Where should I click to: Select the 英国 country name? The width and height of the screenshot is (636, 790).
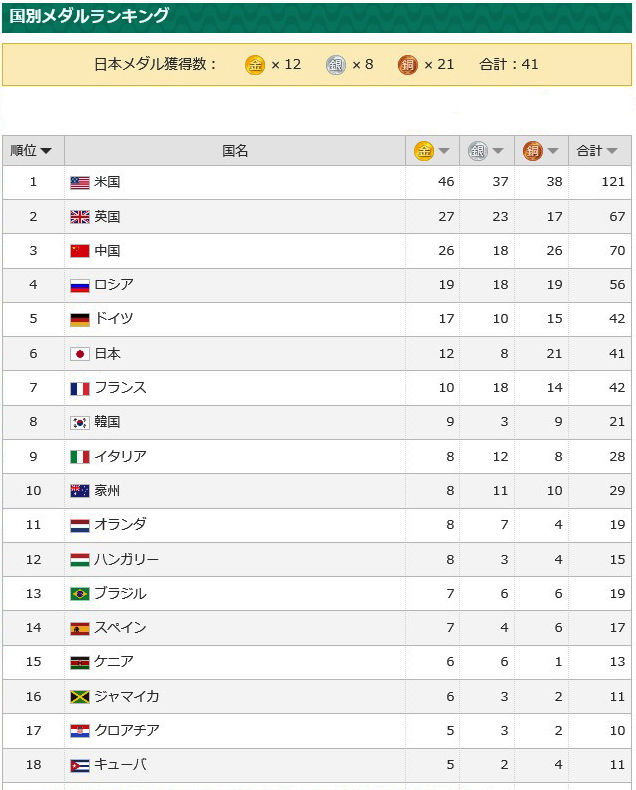coord(107,217)
